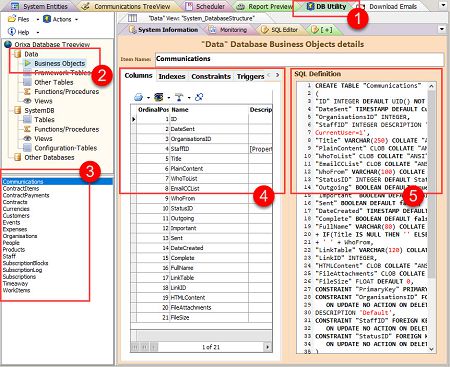Switch to the Triggers tab
Viewport: 450px width, 367px height.
[x=250, y=76]
